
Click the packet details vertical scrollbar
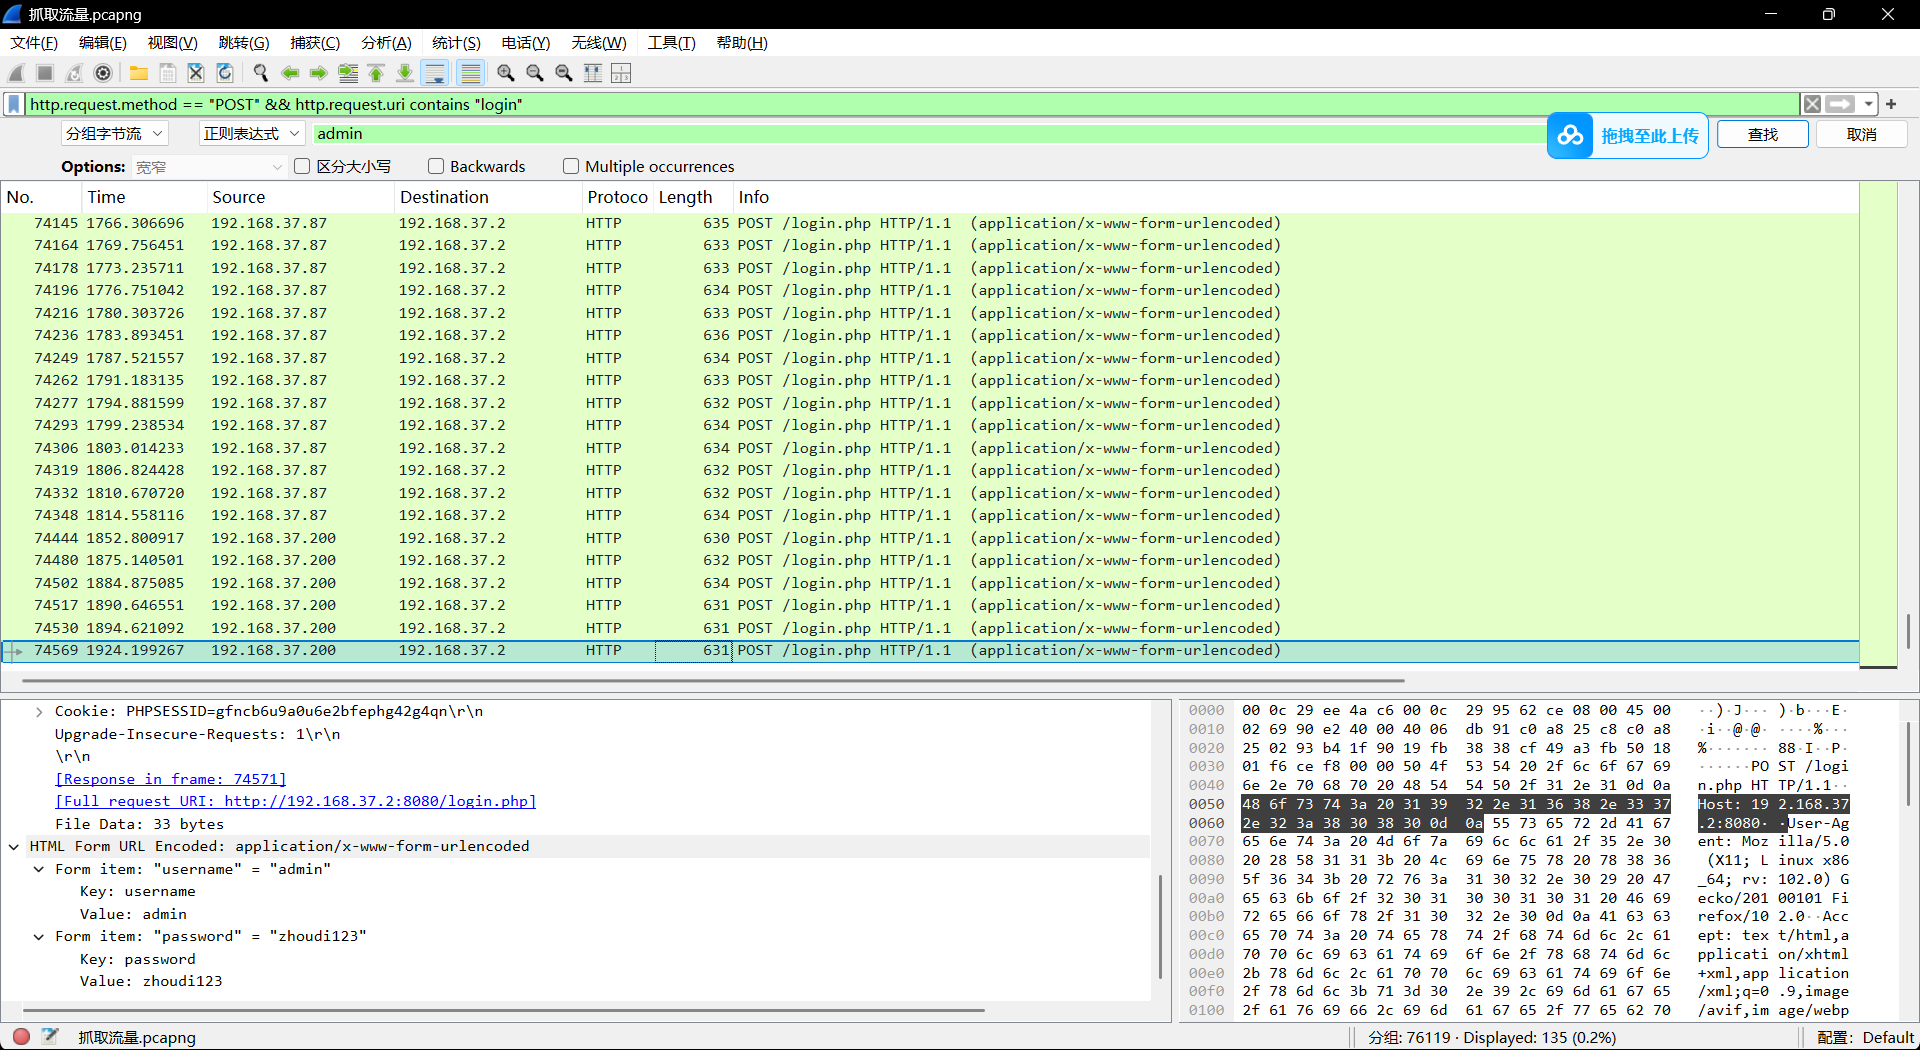coord(1160,927)
